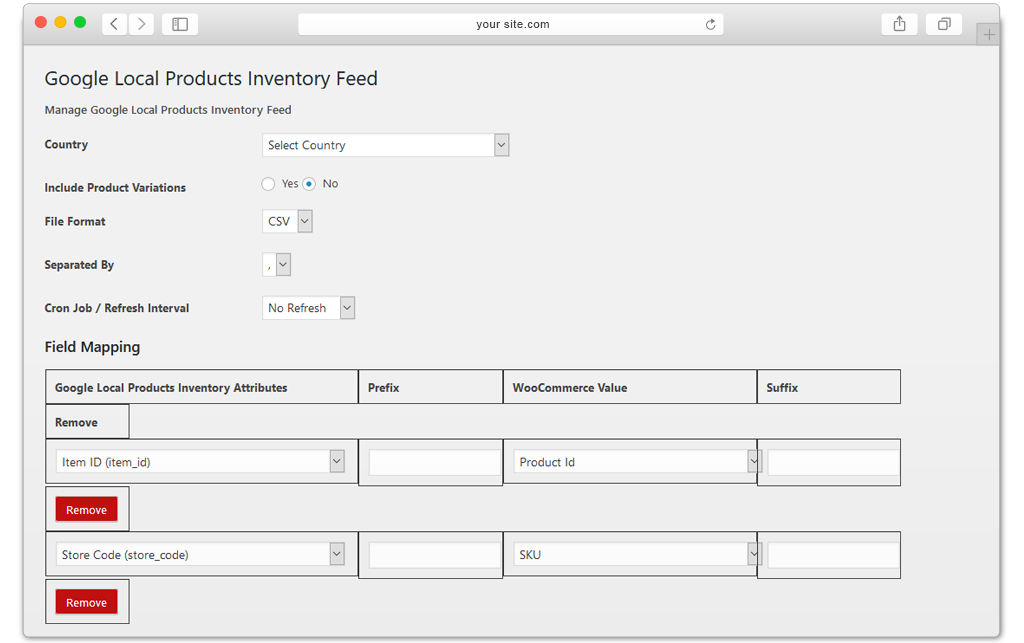This screenshot has width=1024, height=643.
Task: Click the Field Mapping heading
Action: click(92, 347)
